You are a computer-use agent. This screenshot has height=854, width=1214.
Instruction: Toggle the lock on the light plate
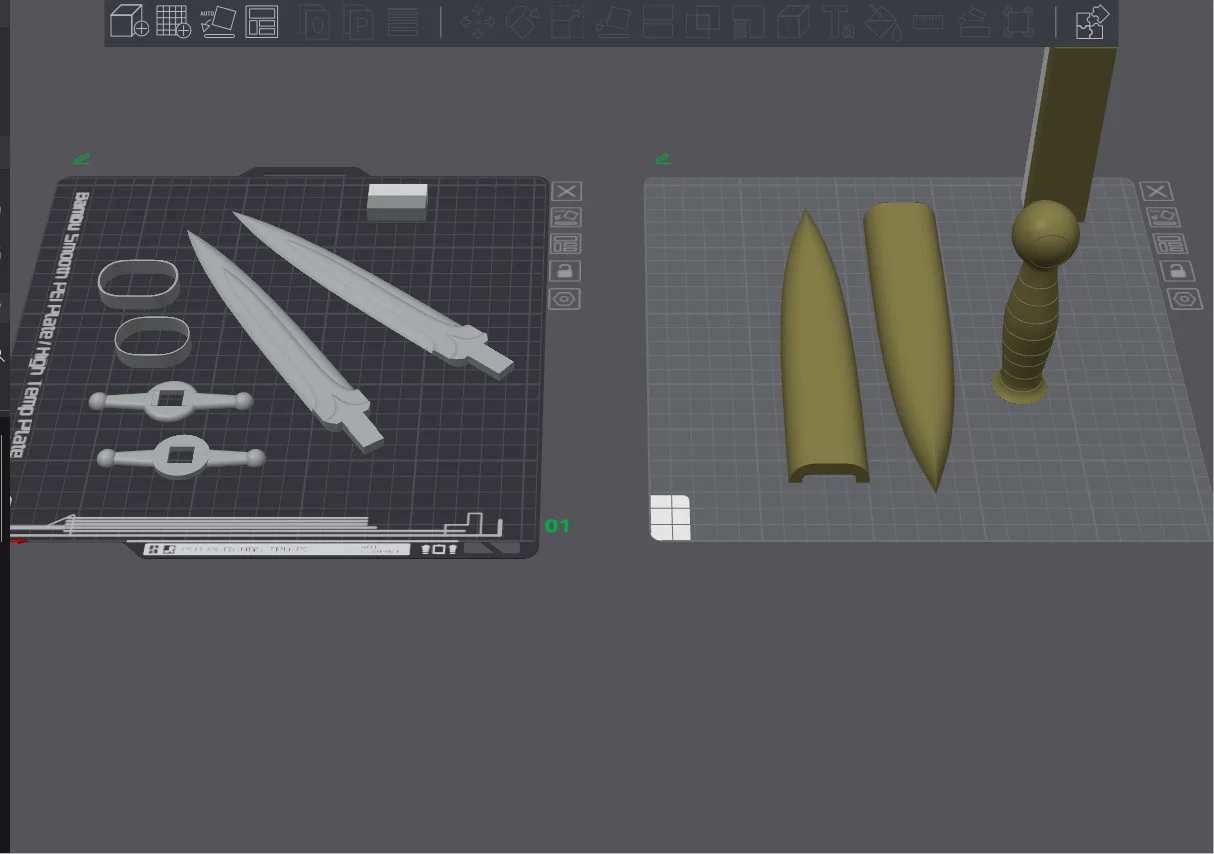tap(1178, 271)
